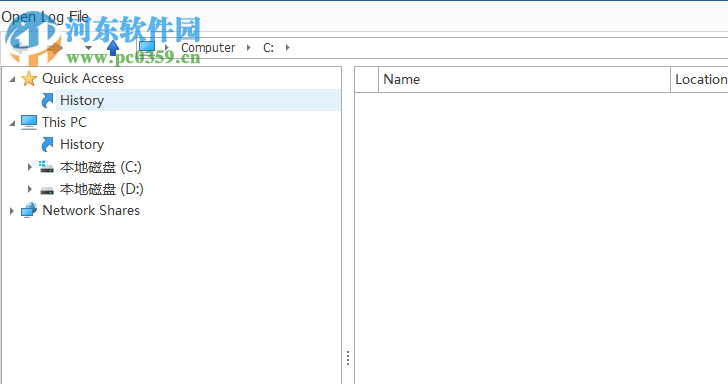The image size is (728, 384).
Task: Expand the 本地磁盘 (C:) drive node
Action: [x=30, y=167]
